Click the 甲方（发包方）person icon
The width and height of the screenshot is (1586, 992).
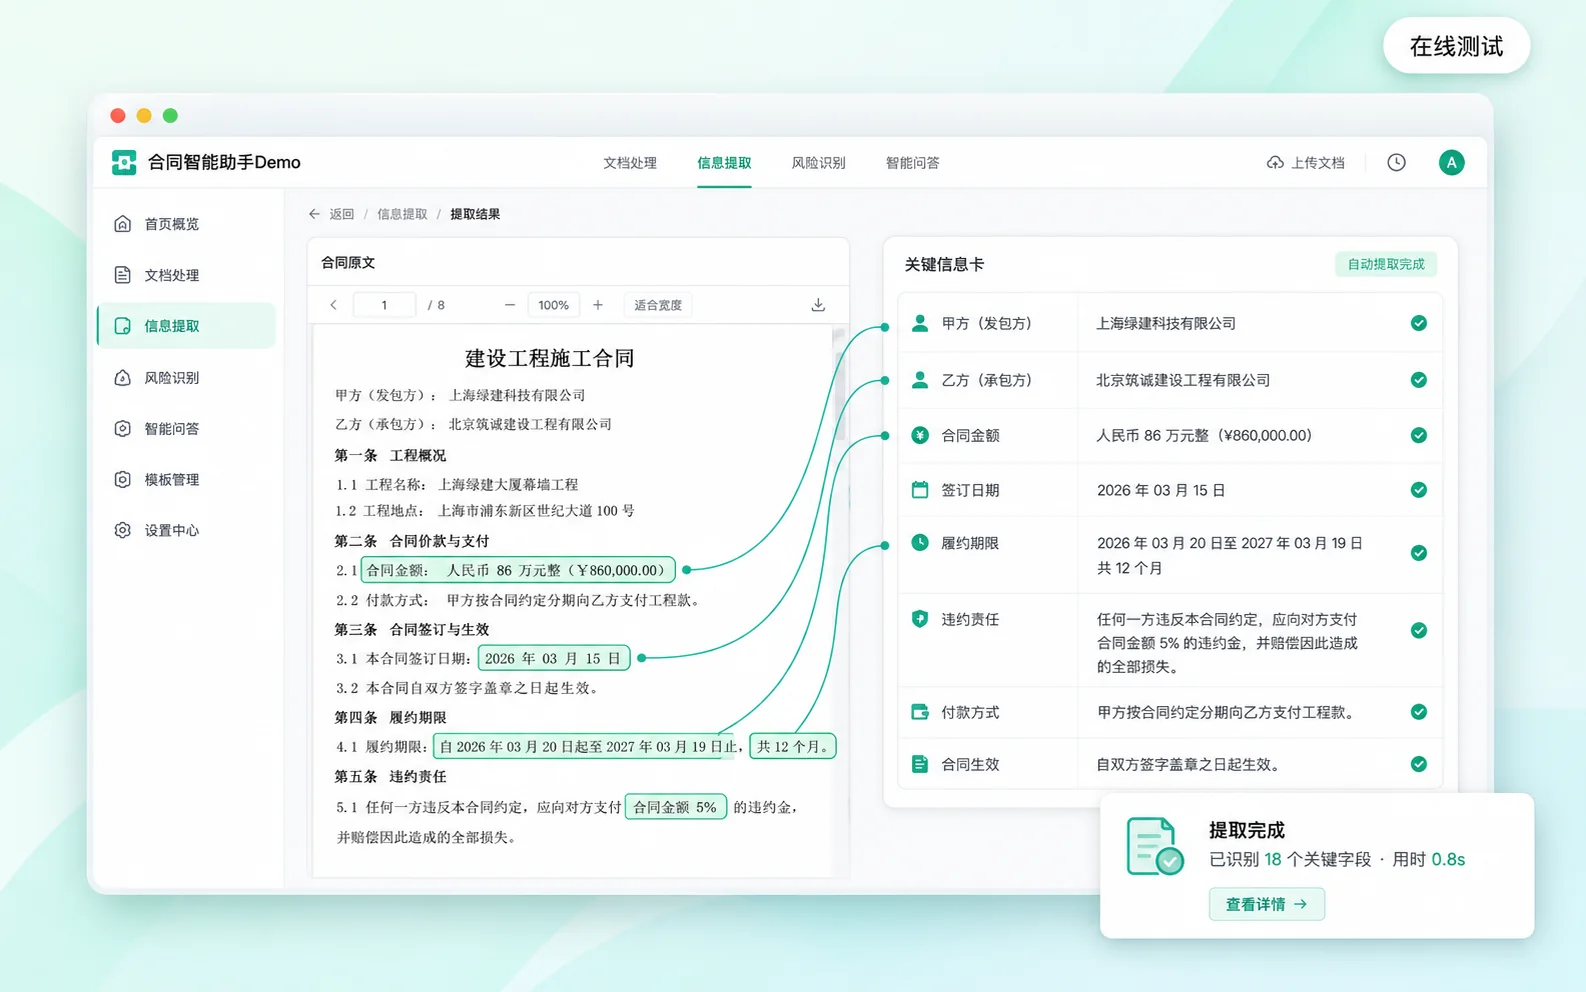tap(920, 323)
